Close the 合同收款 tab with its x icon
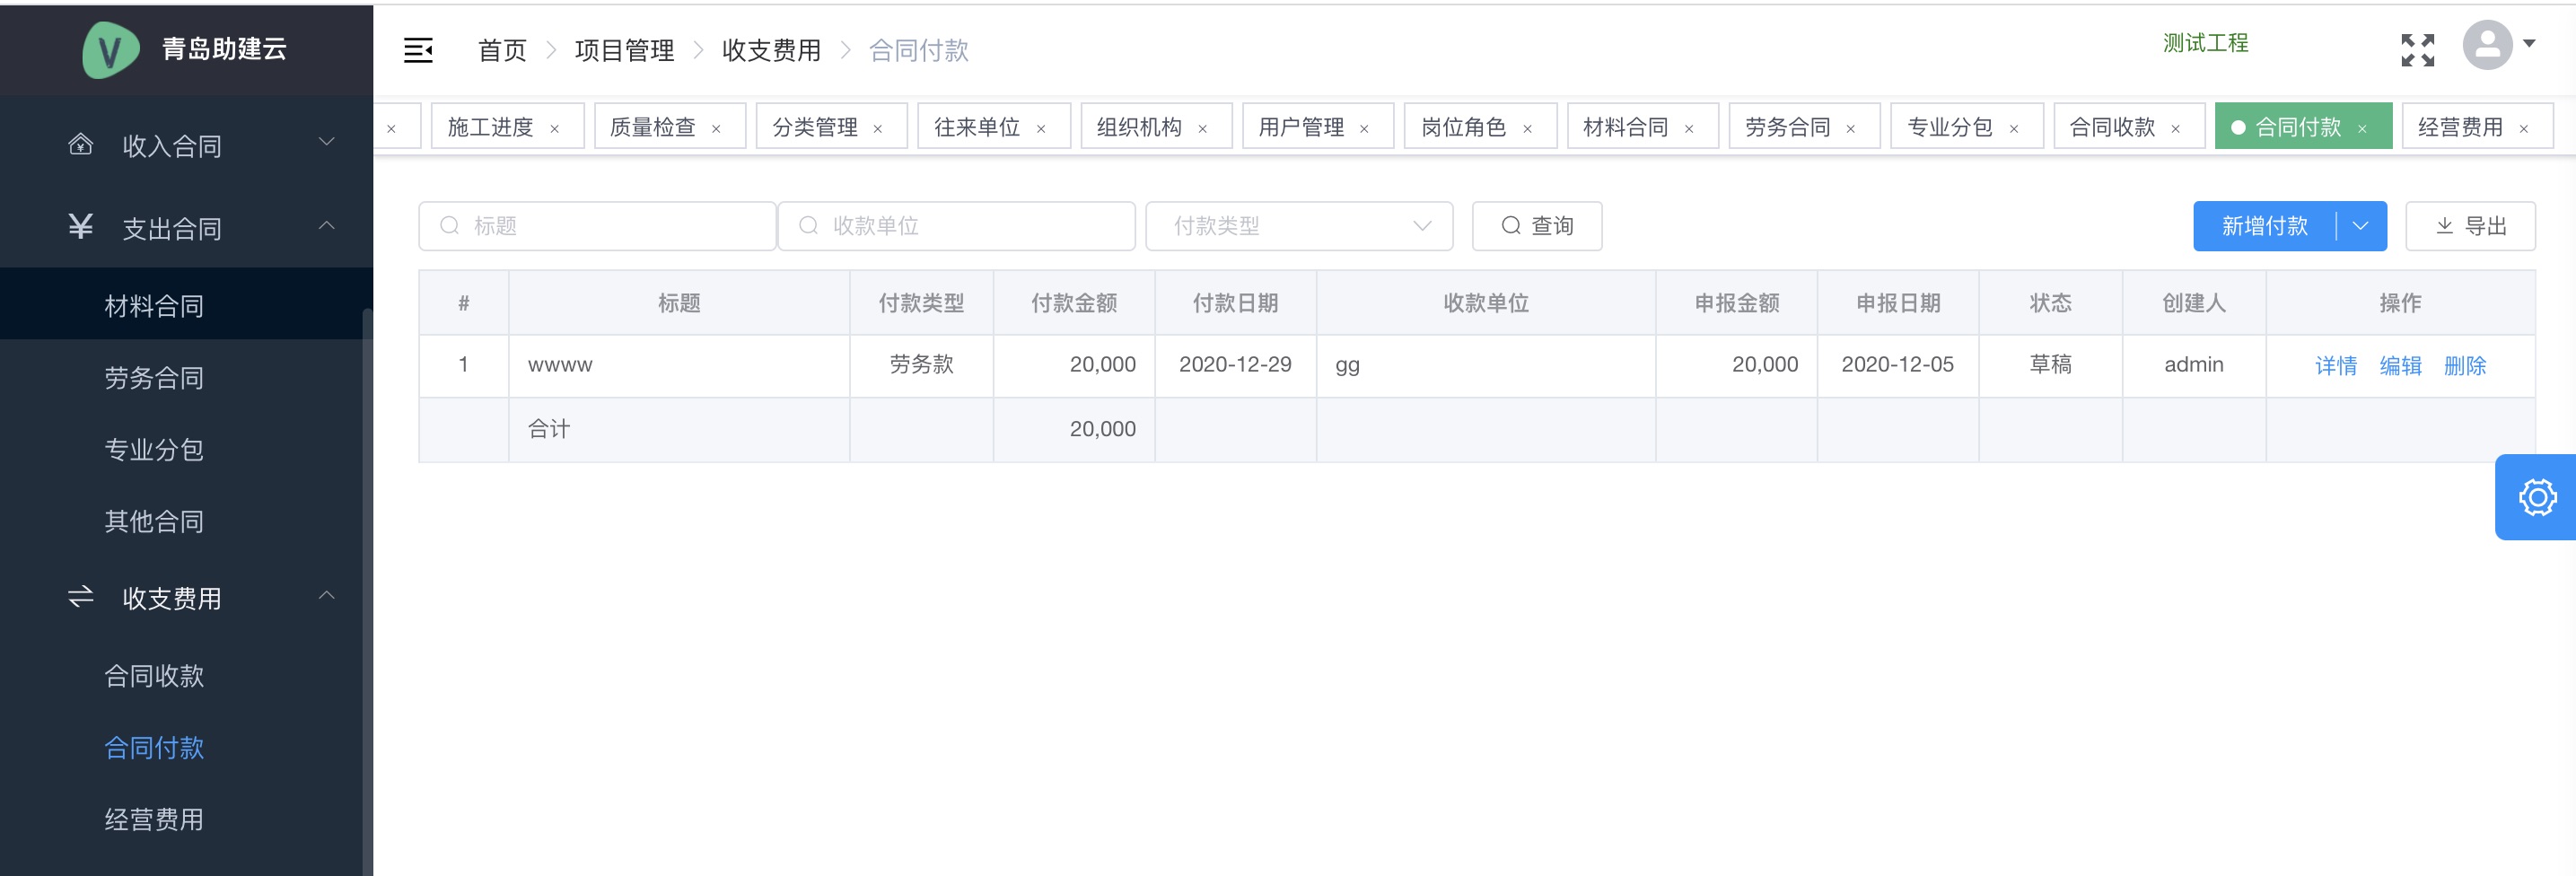The image size is (2576, 876). click(2175, 129)
